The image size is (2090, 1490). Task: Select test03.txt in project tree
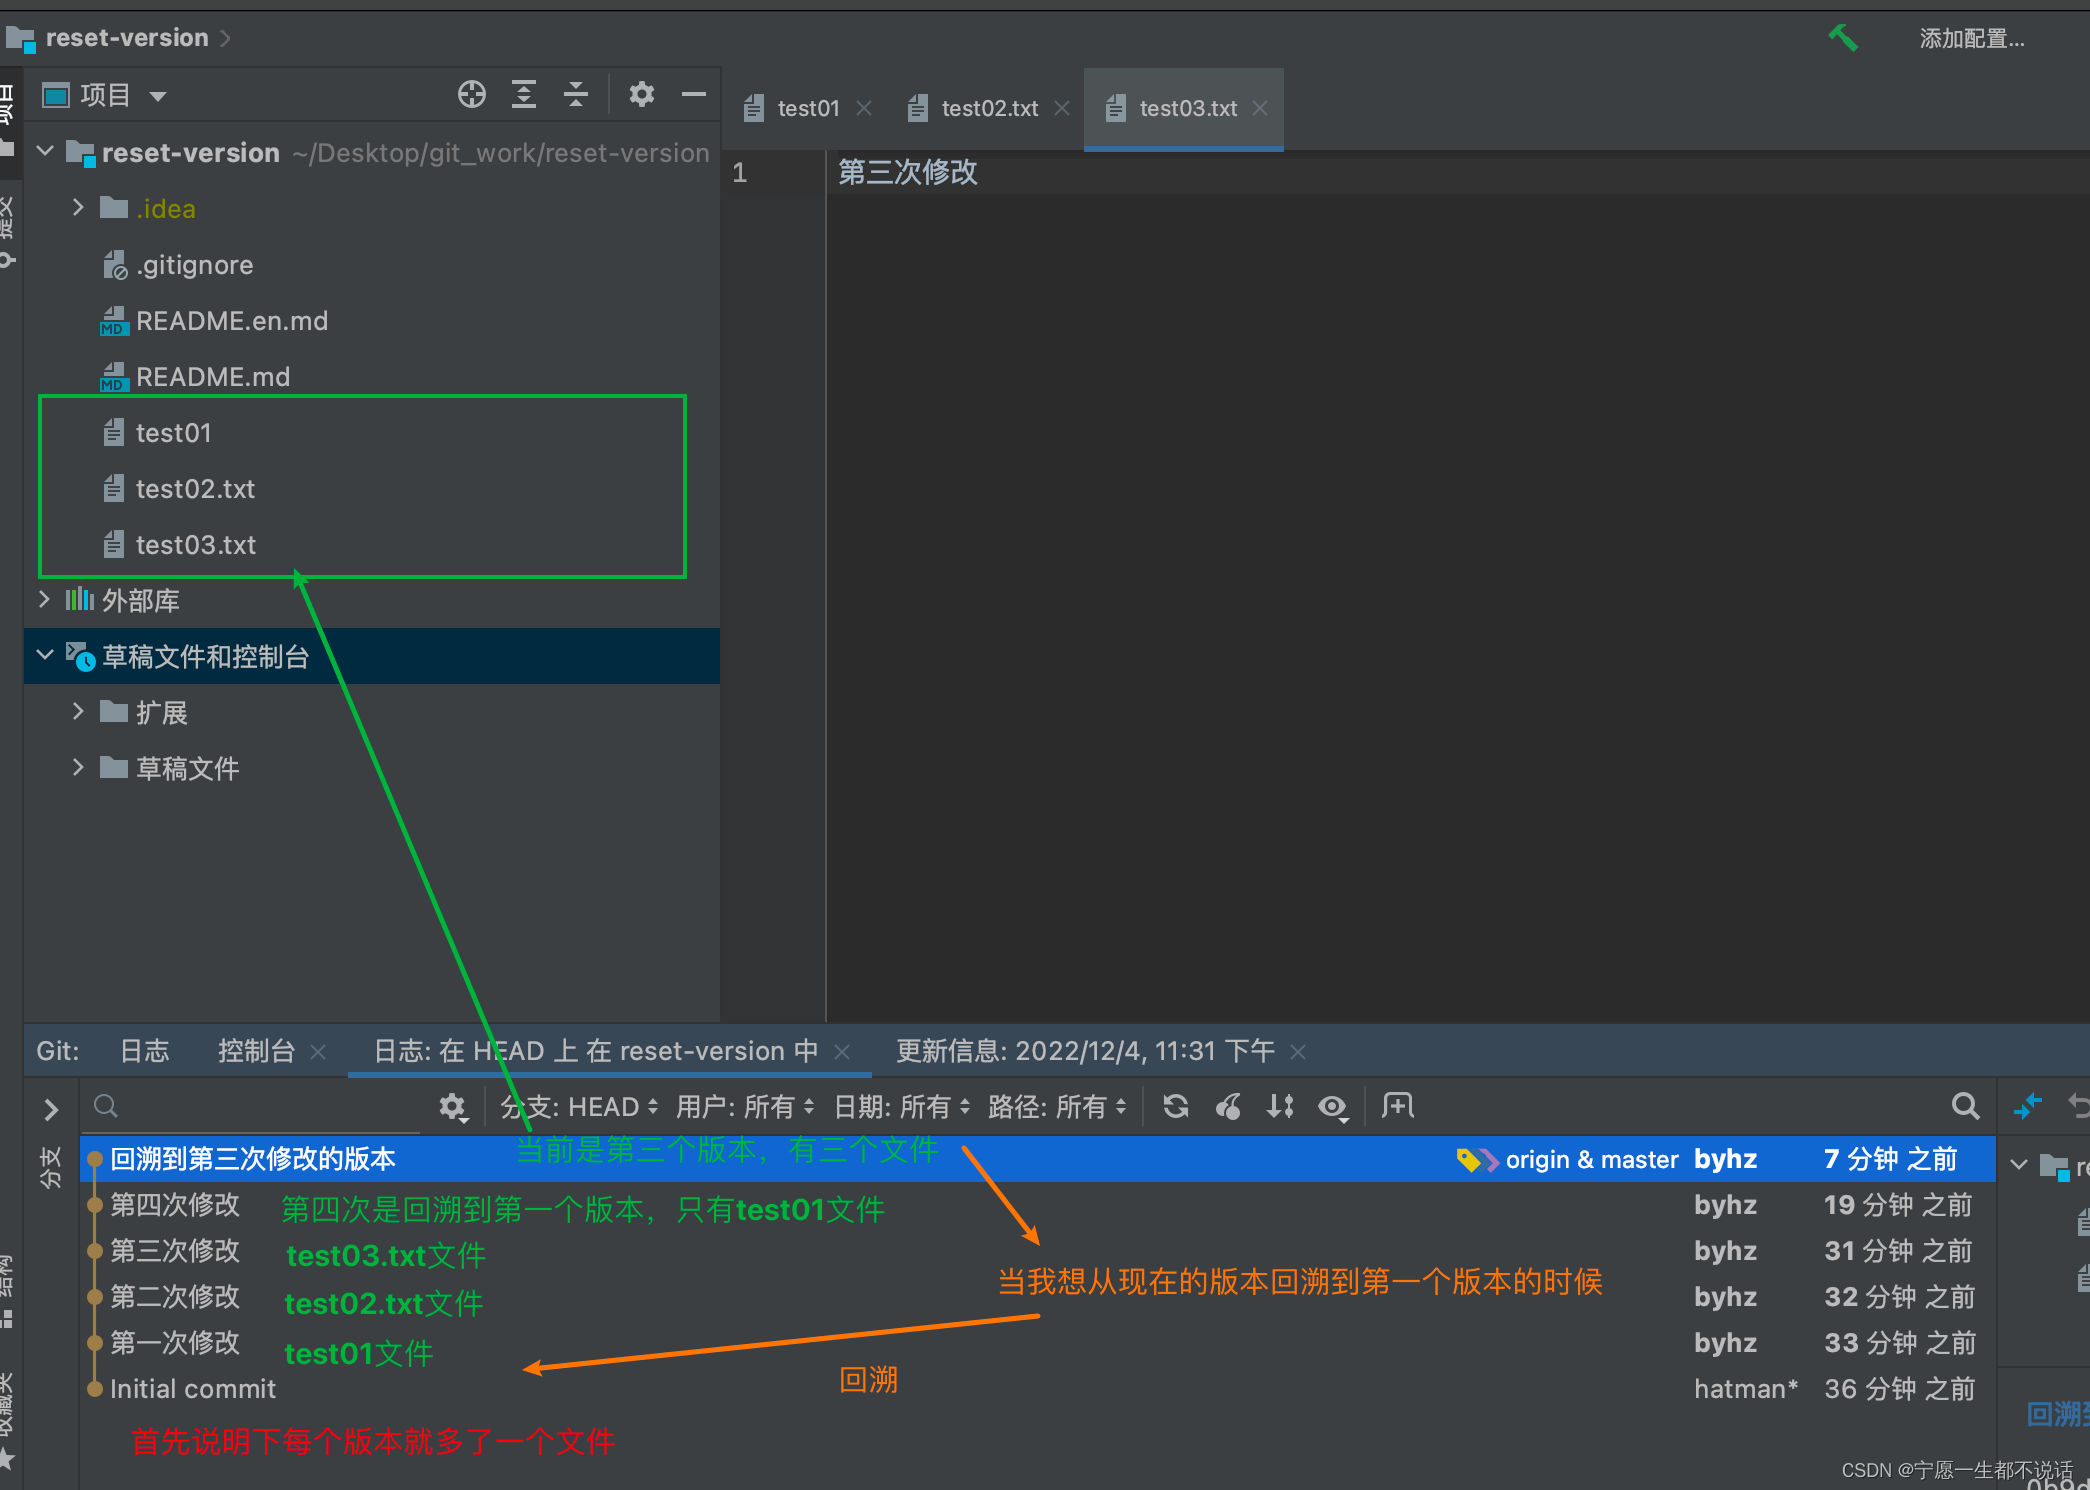point(195,545)
